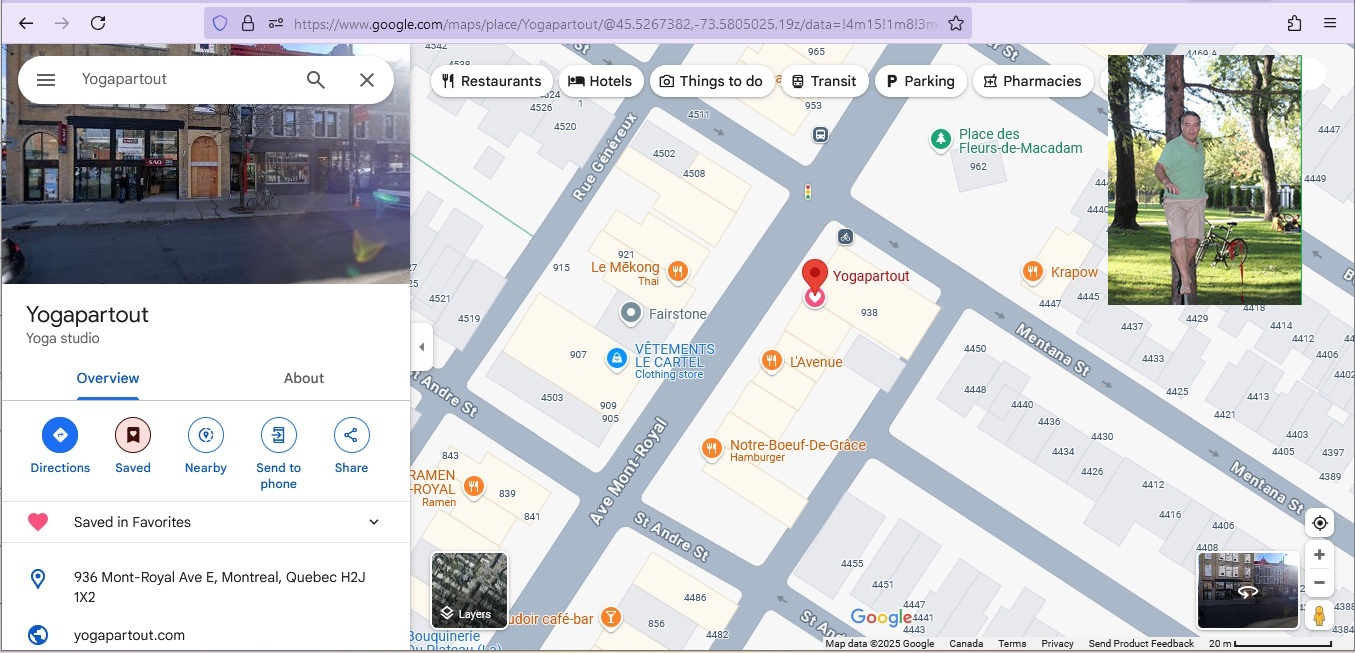Select the Directions icon for Yogapartout
Viewport: 1355px width, 653px height.
coord(59,435)
